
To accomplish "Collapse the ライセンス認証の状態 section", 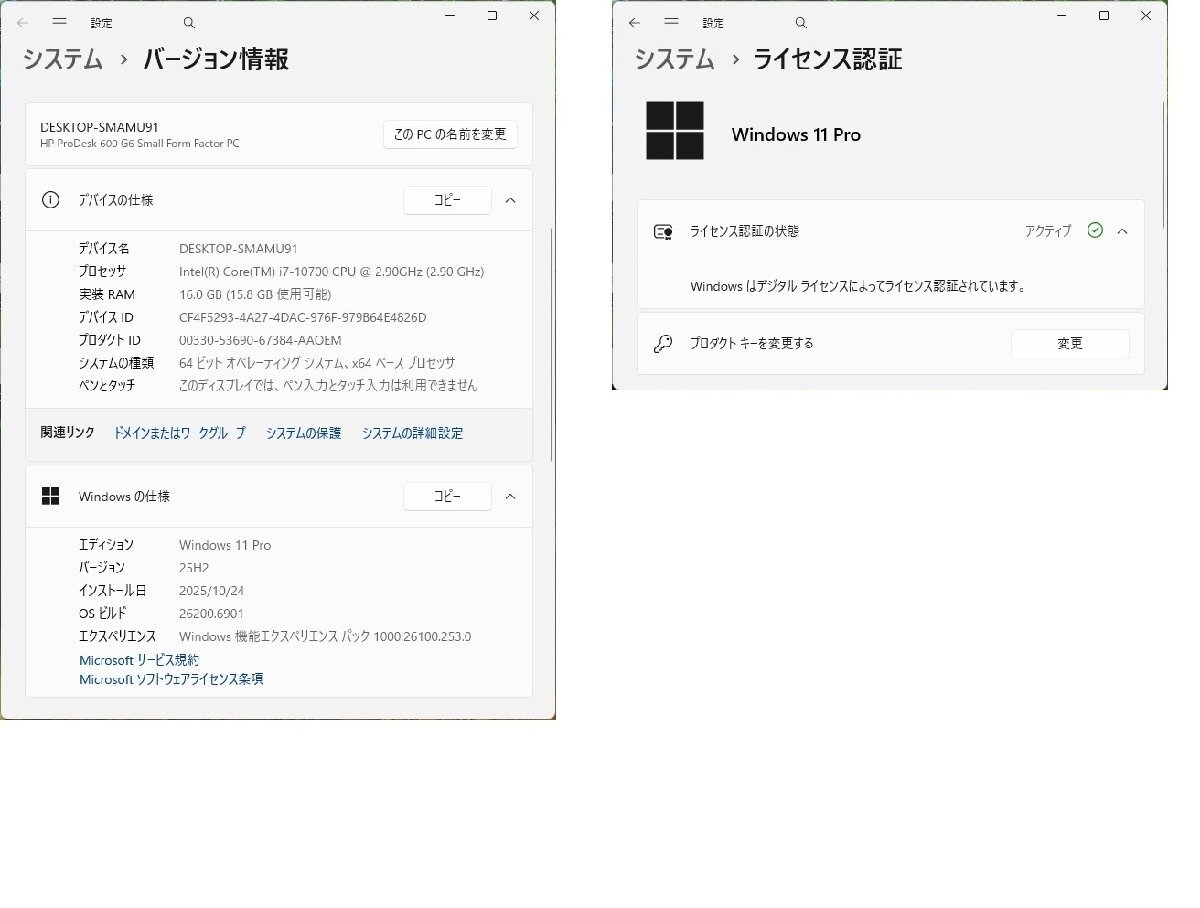I will click(x=1123, y=231).
